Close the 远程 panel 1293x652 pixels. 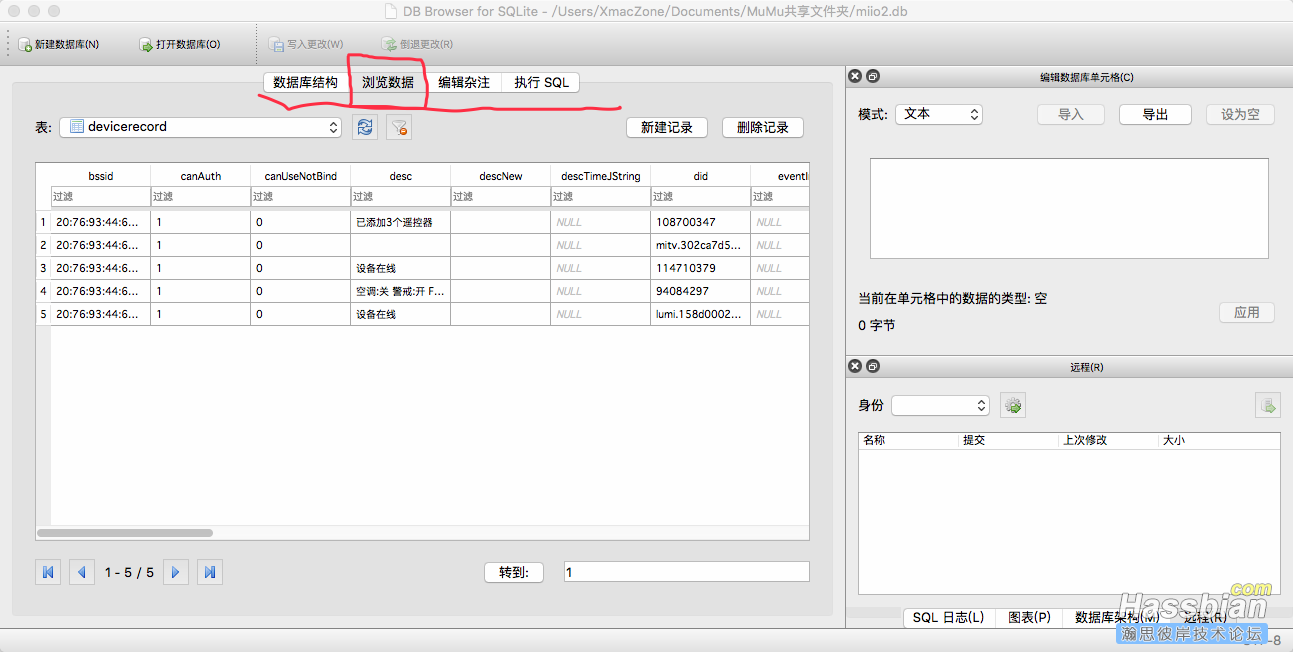[855, 367]
